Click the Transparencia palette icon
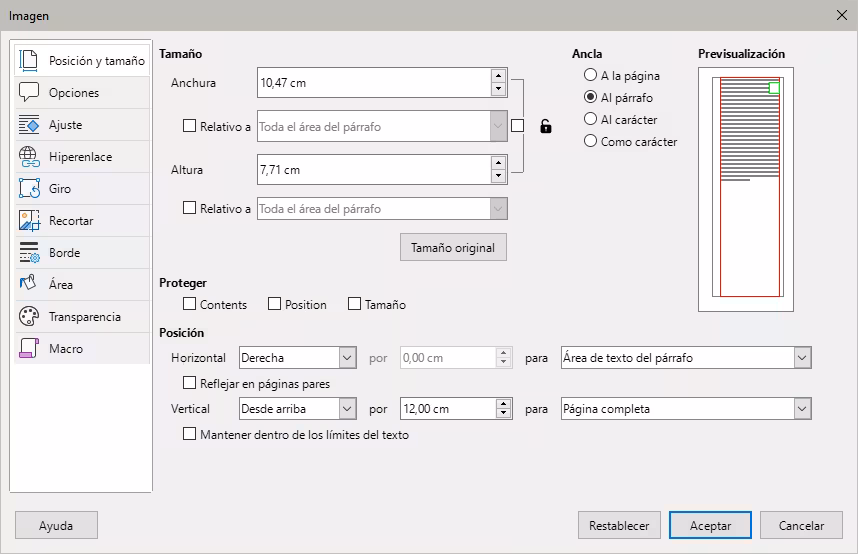Screen dimensions: 858x554 29,317
